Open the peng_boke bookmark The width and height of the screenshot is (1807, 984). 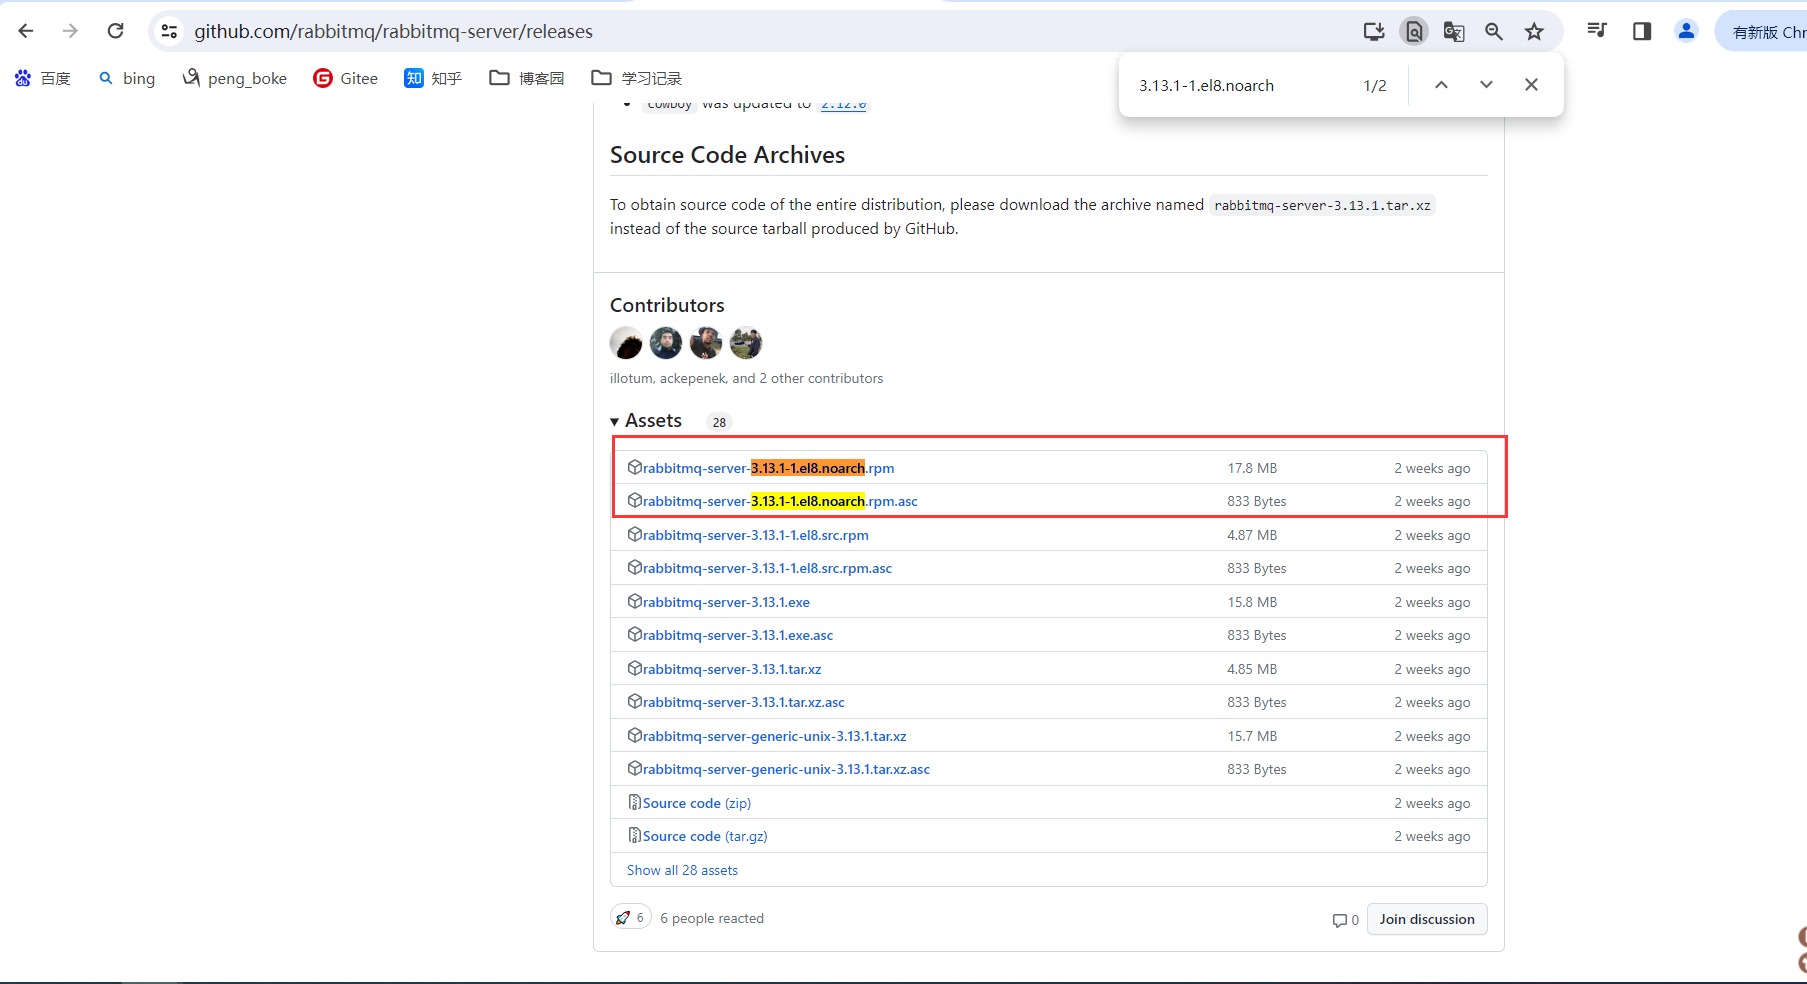(235, 78)
